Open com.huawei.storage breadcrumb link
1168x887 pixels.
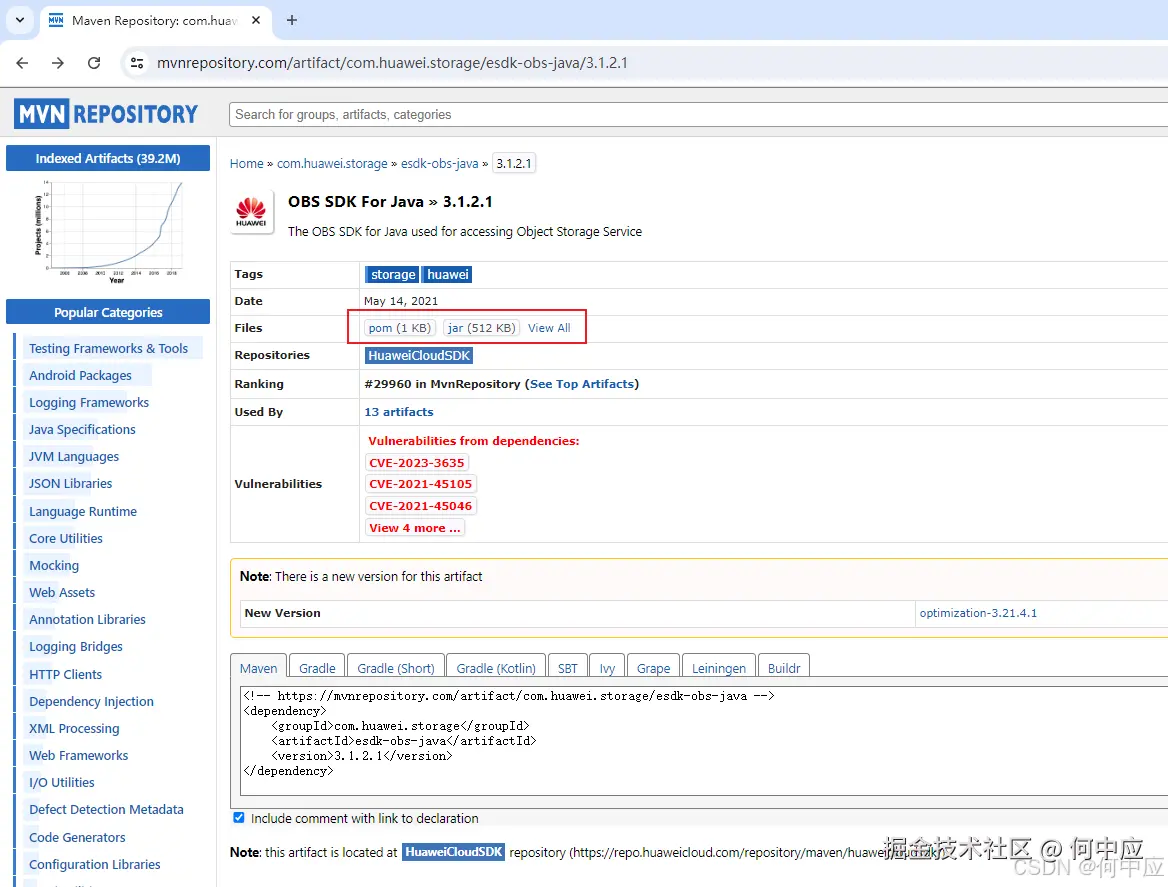[332, 163]
